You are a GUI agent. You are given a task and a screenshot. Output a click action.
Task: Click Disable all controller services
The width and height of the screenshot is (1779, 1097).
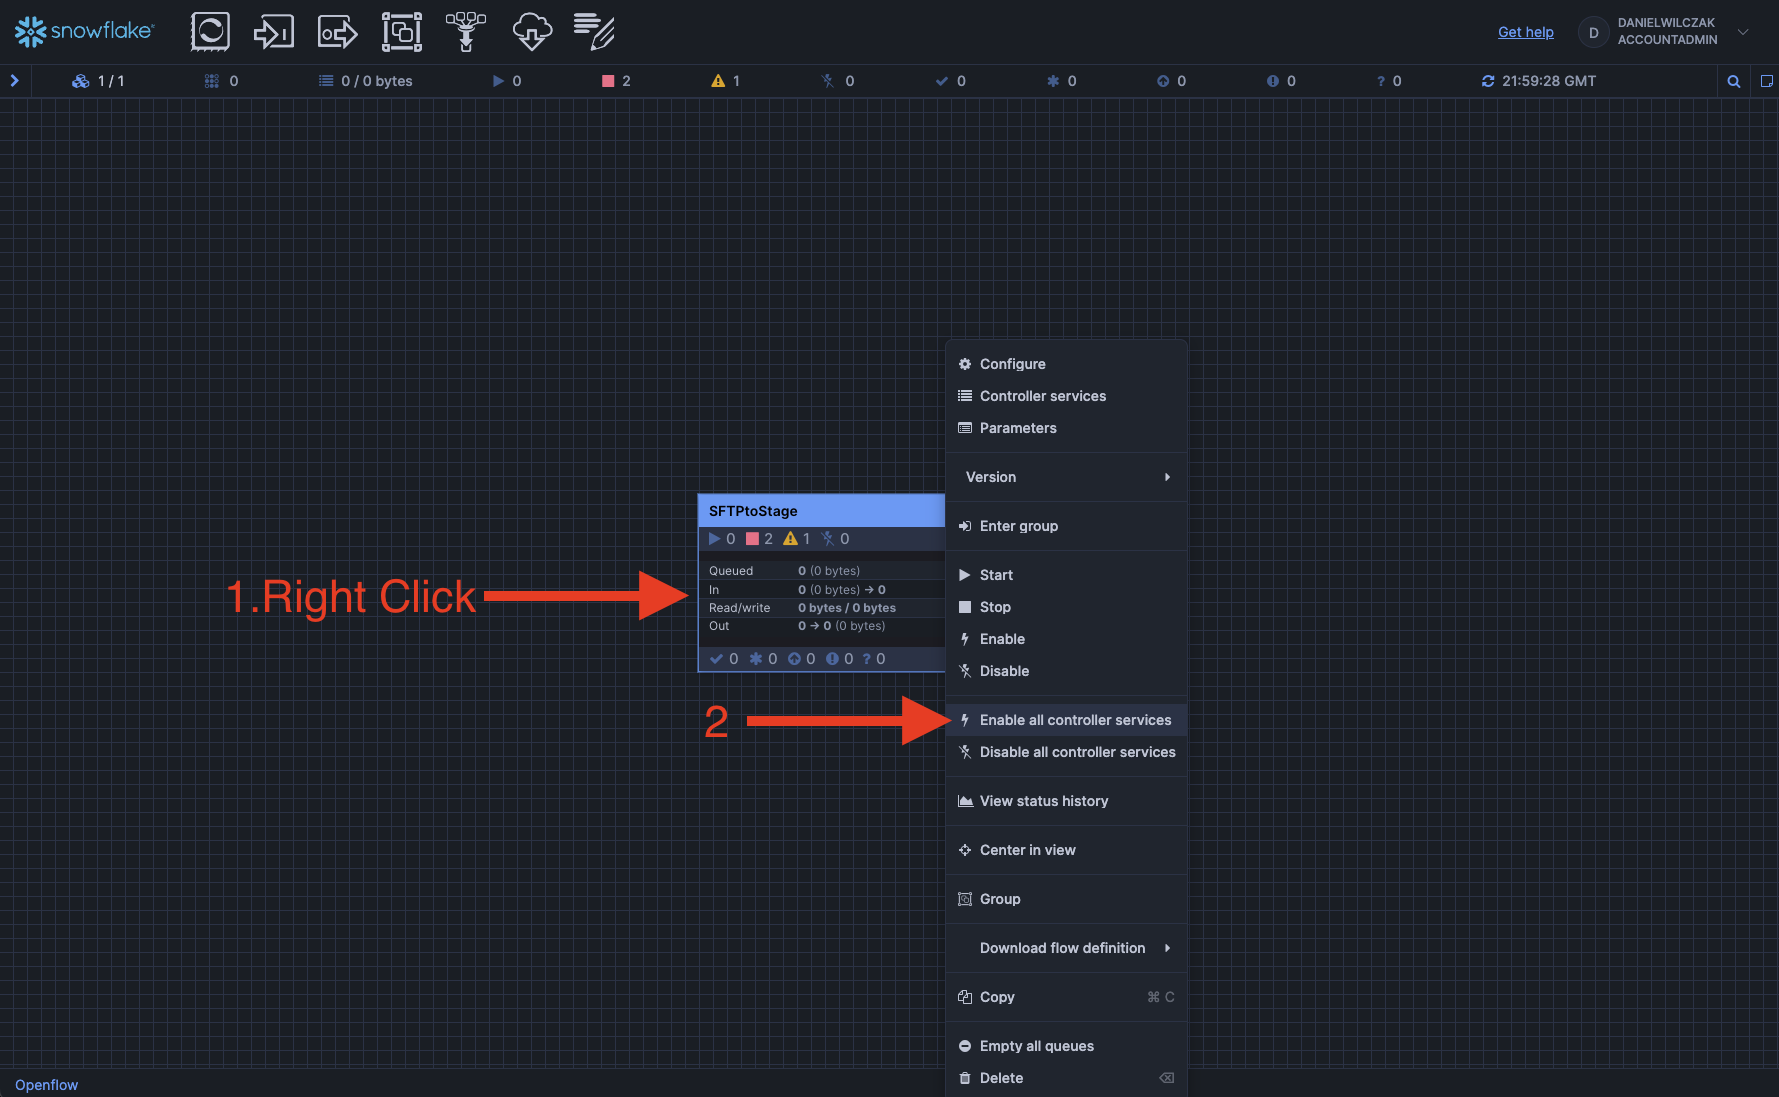coord(1077,752)
